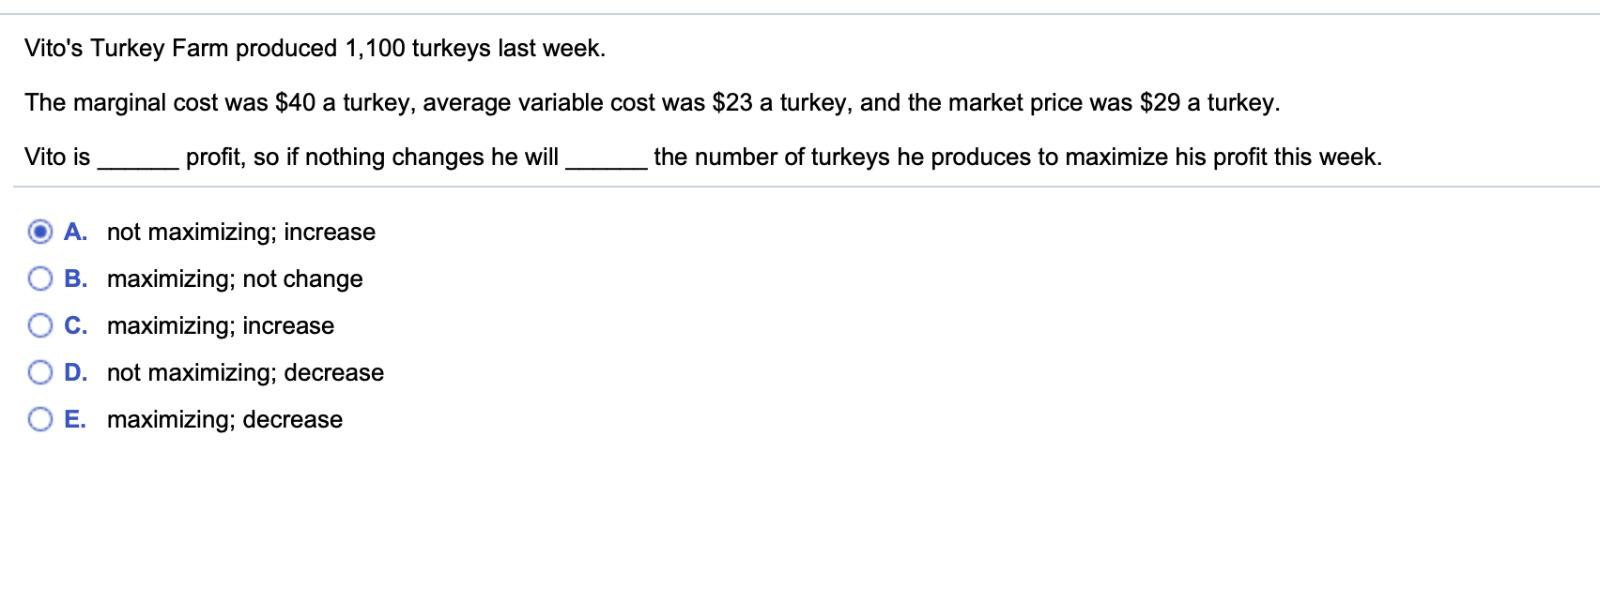
Task: Click the answer text 'maximizing; increase'
Action: [x=220, y=325]
